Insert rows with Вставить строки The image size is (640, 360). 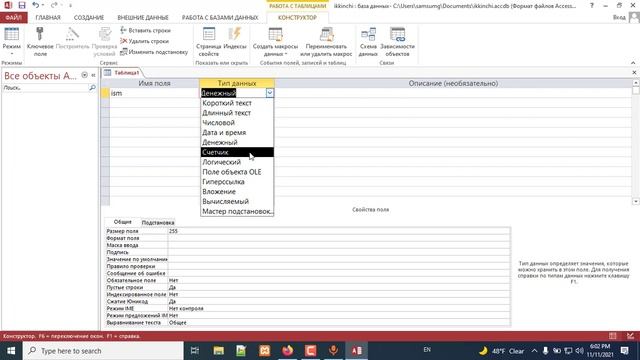coord(146,30)
